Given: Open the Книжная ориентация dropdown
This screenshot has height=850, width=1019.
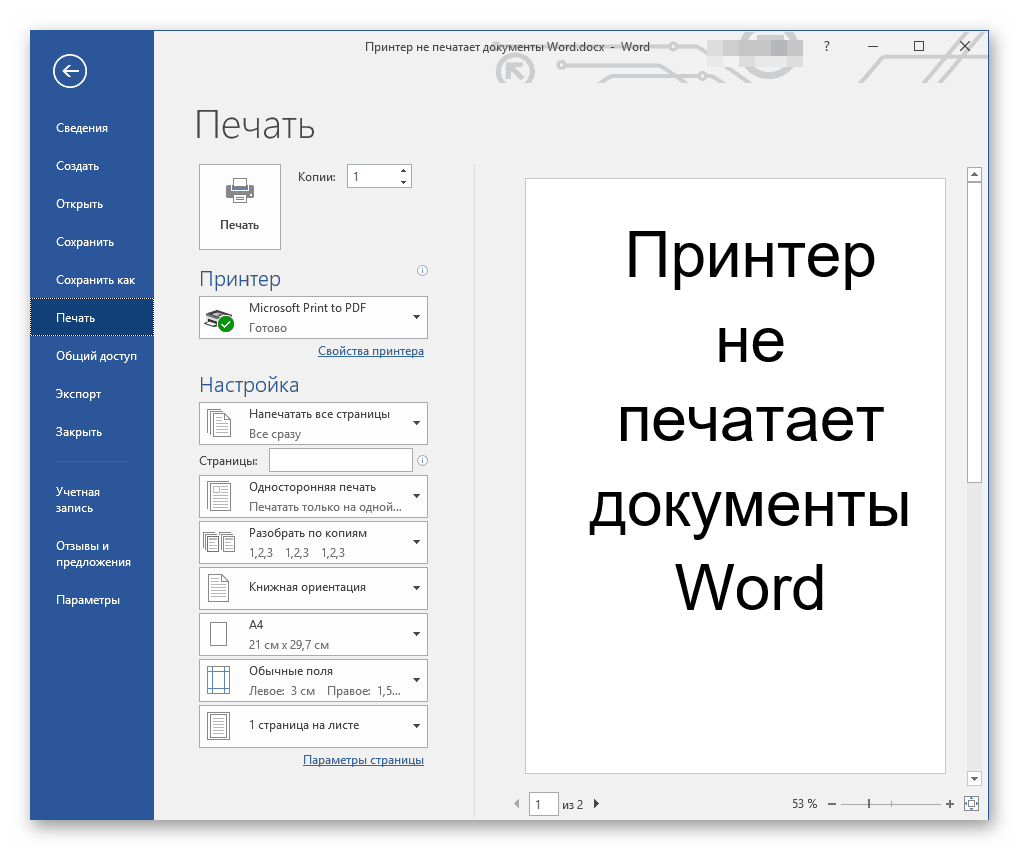Looking at the screenshot, I should 313,588.
